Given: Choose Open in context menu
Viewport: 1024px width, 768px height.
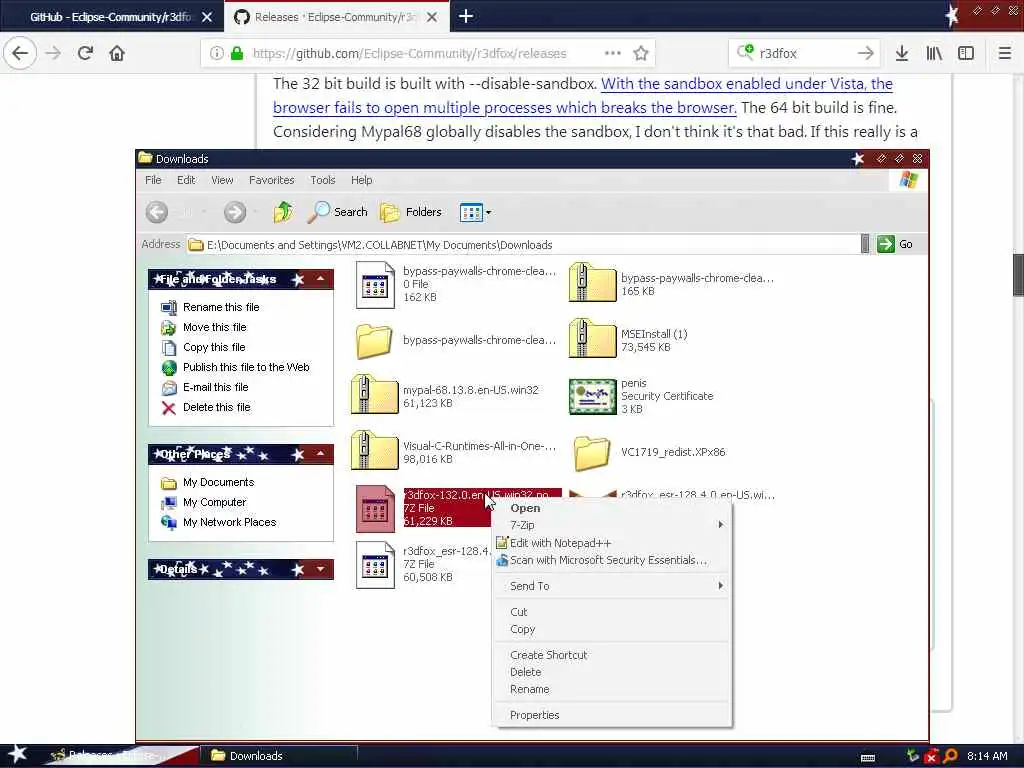Looking at the screenshot, I should pos(612,508).
